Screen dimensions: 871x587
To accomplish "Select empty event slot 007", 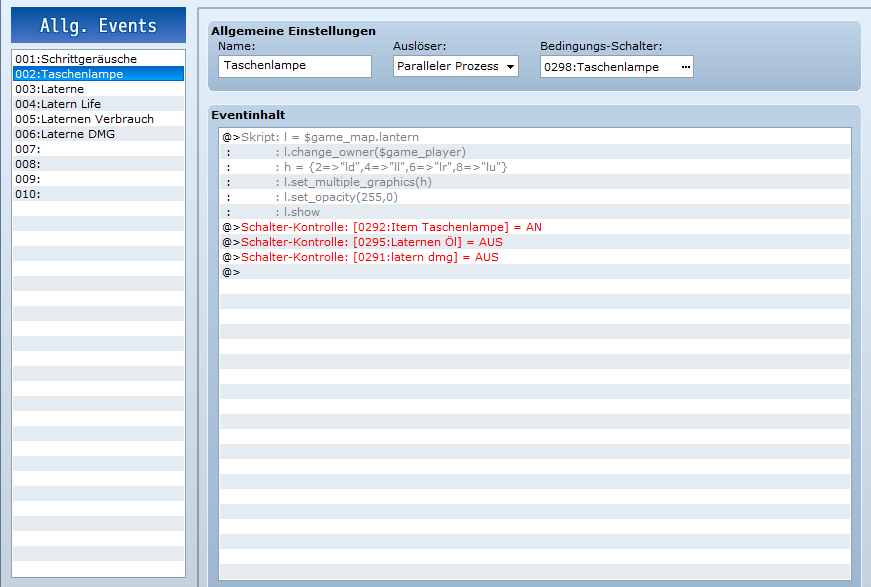I will pyautogui.click(x=98, y=149).
